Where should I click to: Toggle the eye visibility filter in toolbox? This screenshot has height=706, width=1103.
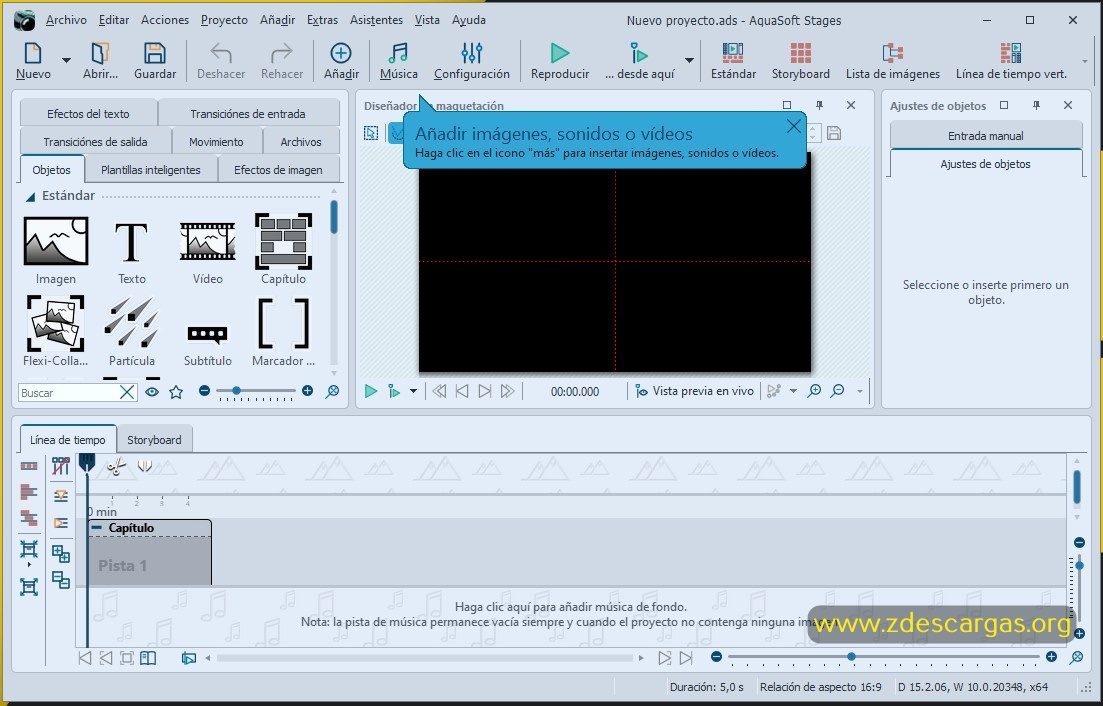coord(152,392)
